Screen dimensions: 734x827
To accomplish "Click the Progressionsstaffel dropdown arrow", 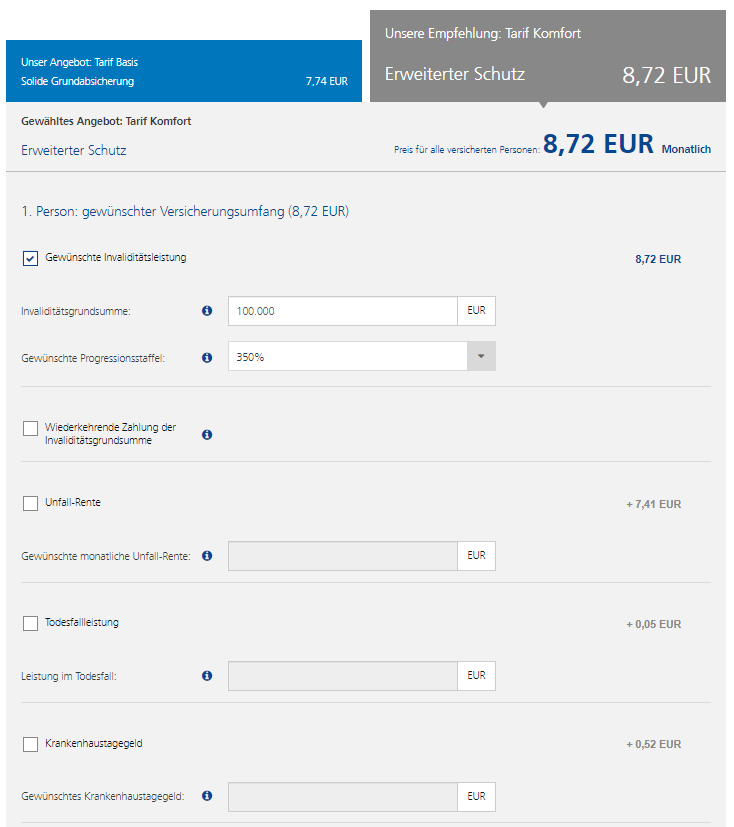I will pyautogui.click(x=481, y=356).
